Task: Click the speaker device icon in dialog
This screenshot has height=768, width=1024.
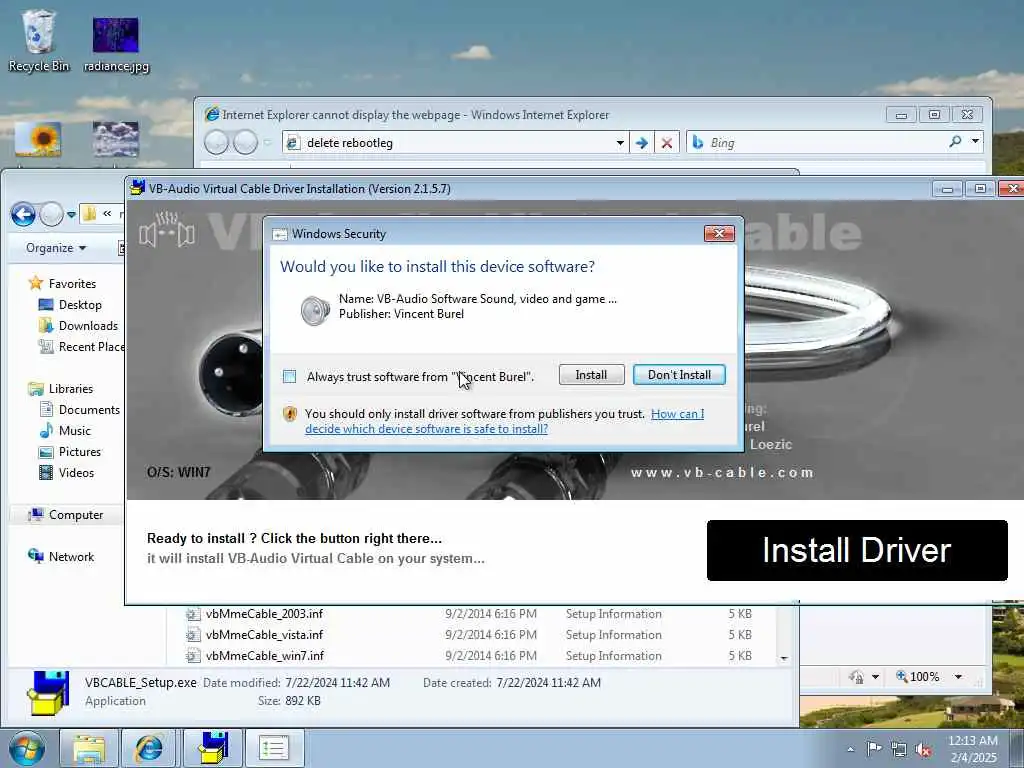Action: 315,310
